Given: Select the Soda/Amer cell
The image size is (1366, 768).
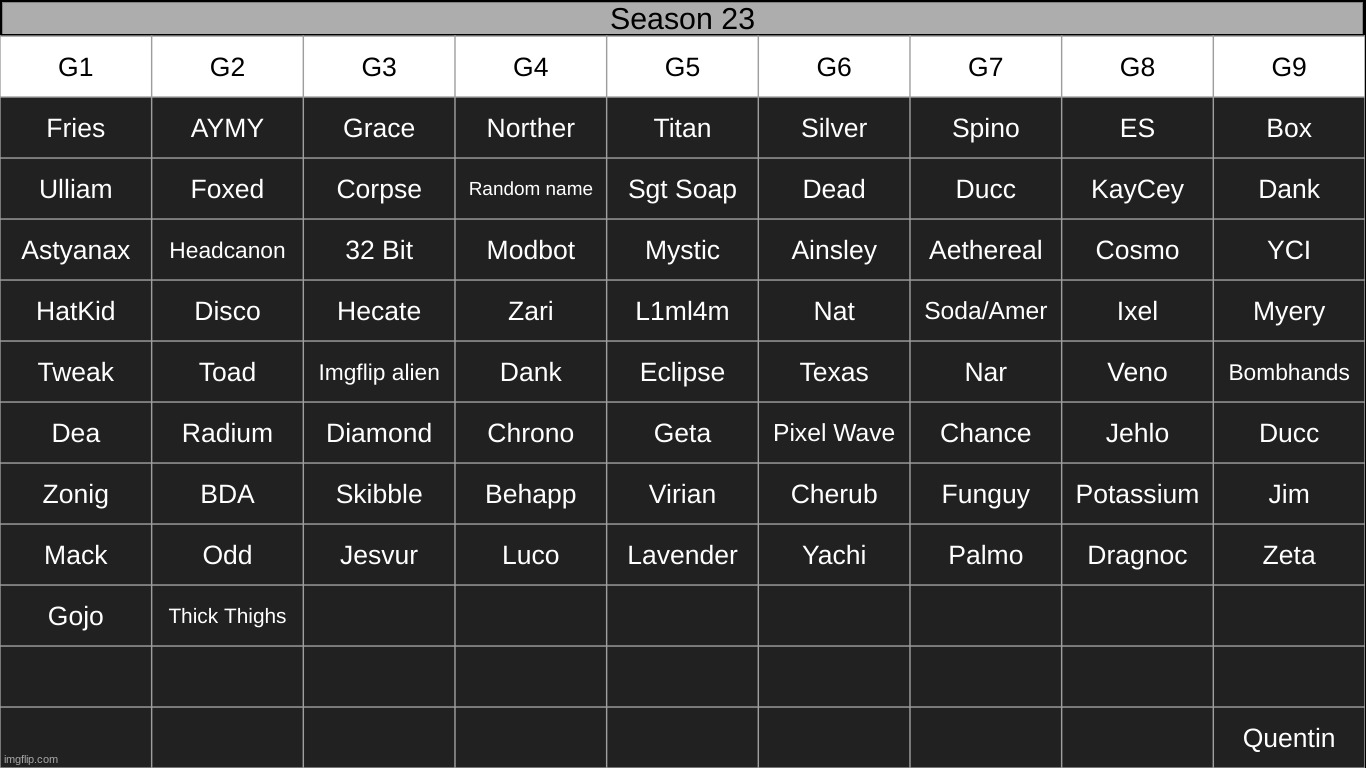Looking at the screenshot, I should pyautogui.click(x=985, y=311).
